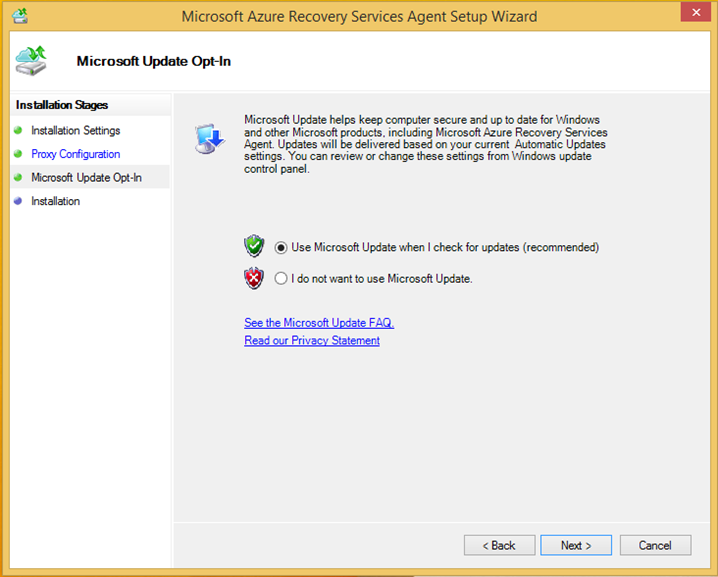
Task: Click green bullet beside Proxy Configuration
Action: point(18,153)
